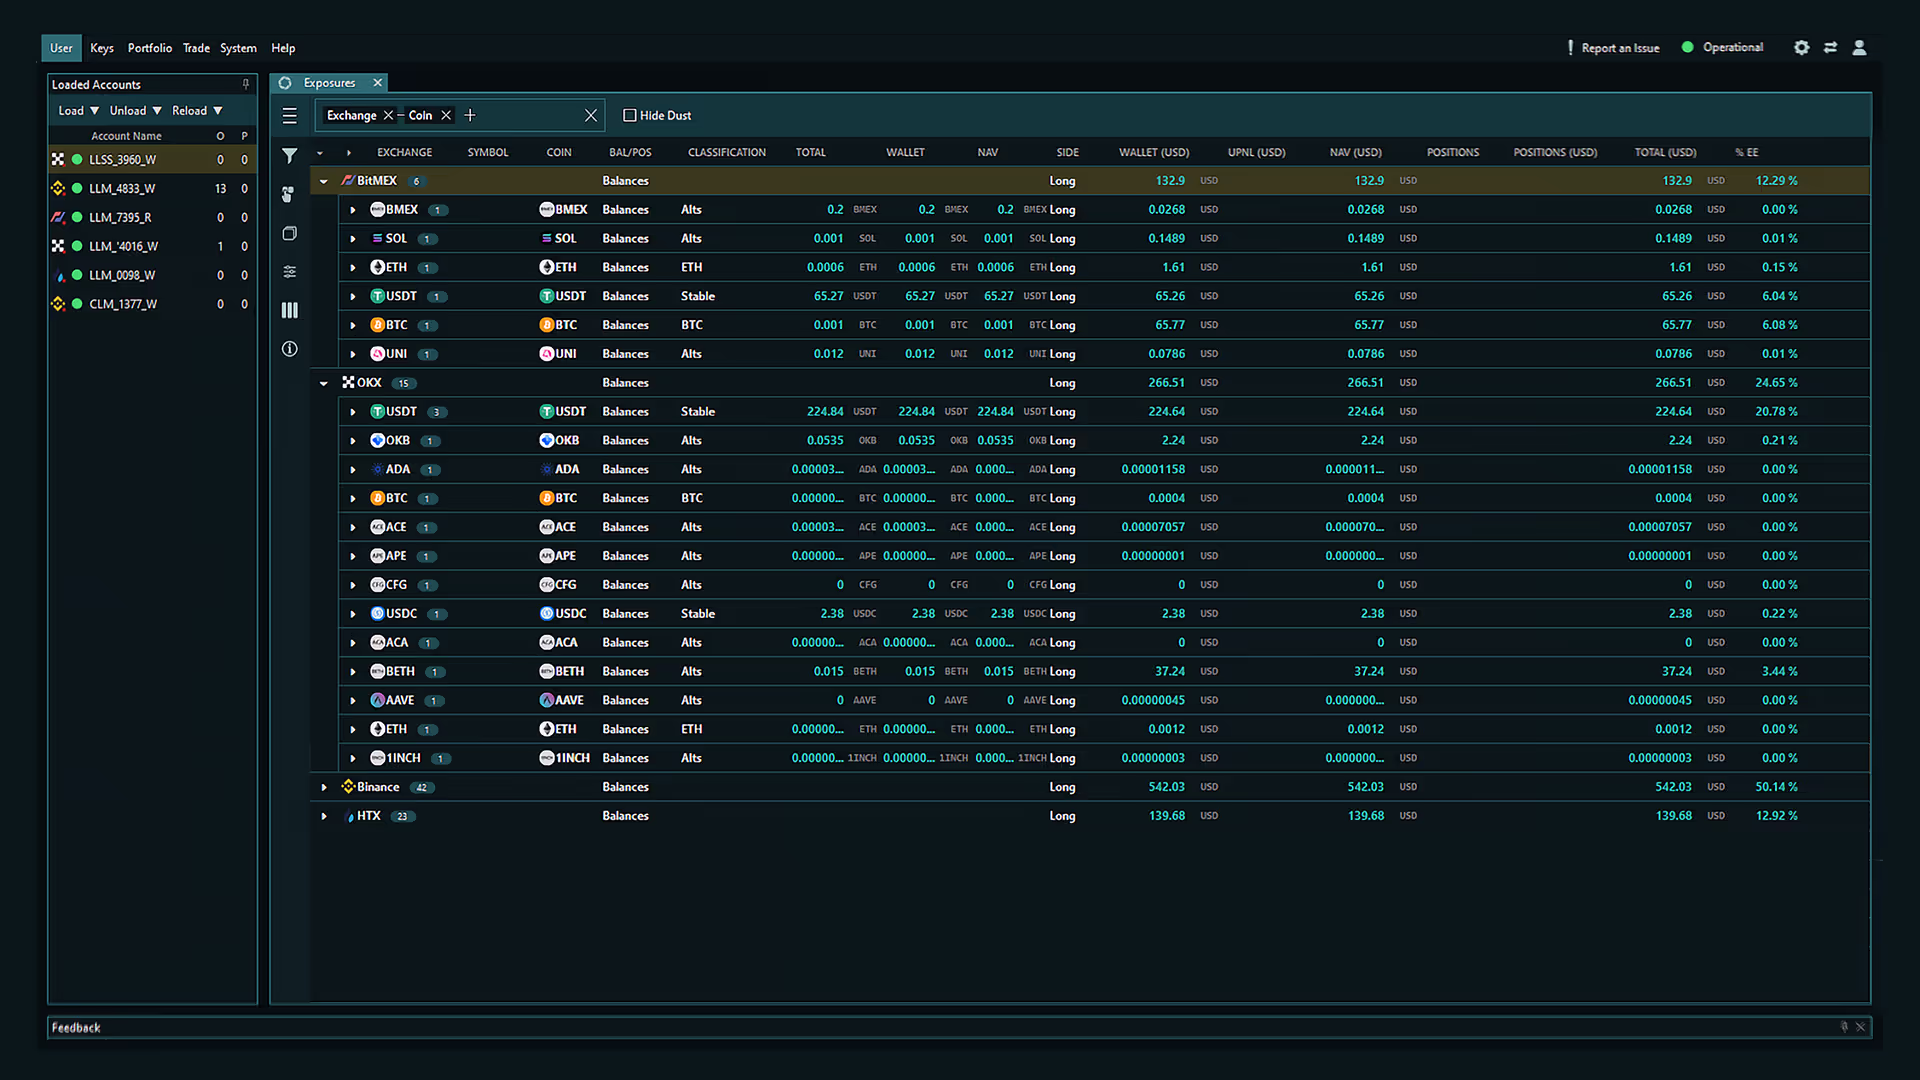Select account LLM_0098_W

coord(152,276)
